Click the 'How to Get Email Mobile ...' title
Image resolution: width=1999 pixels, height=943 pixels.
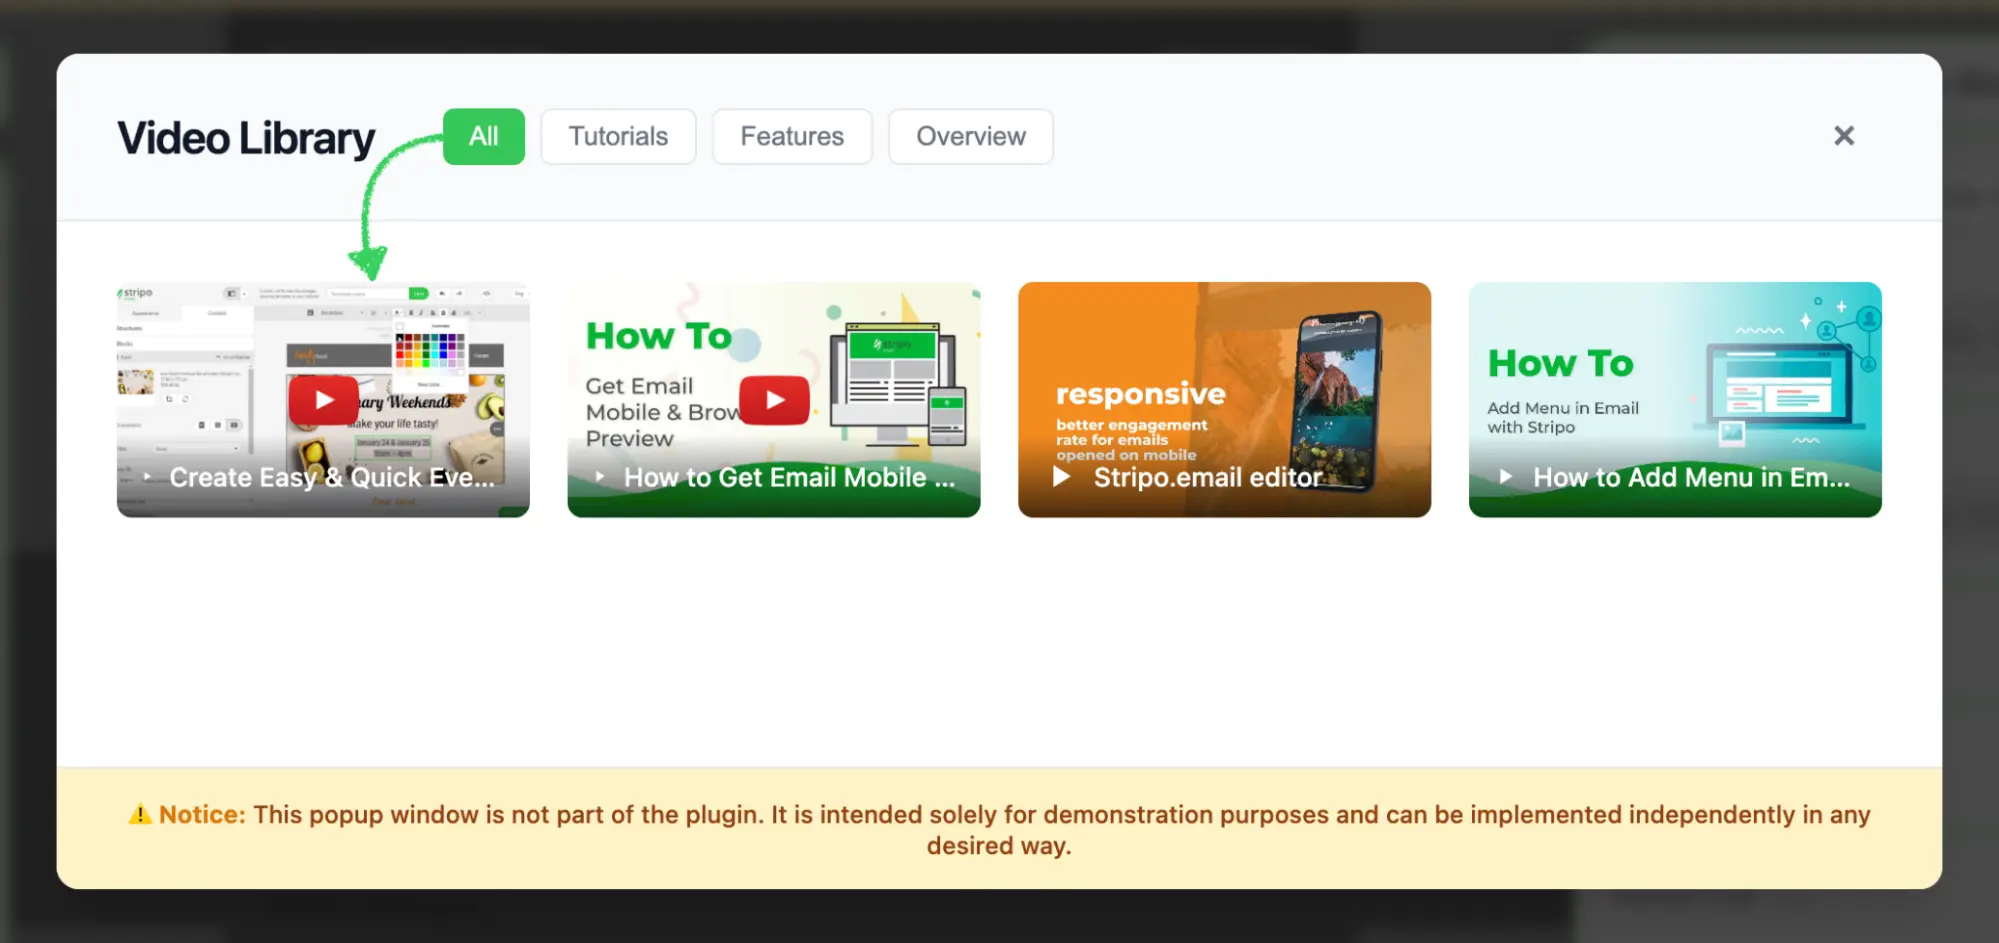pos(789,477)
